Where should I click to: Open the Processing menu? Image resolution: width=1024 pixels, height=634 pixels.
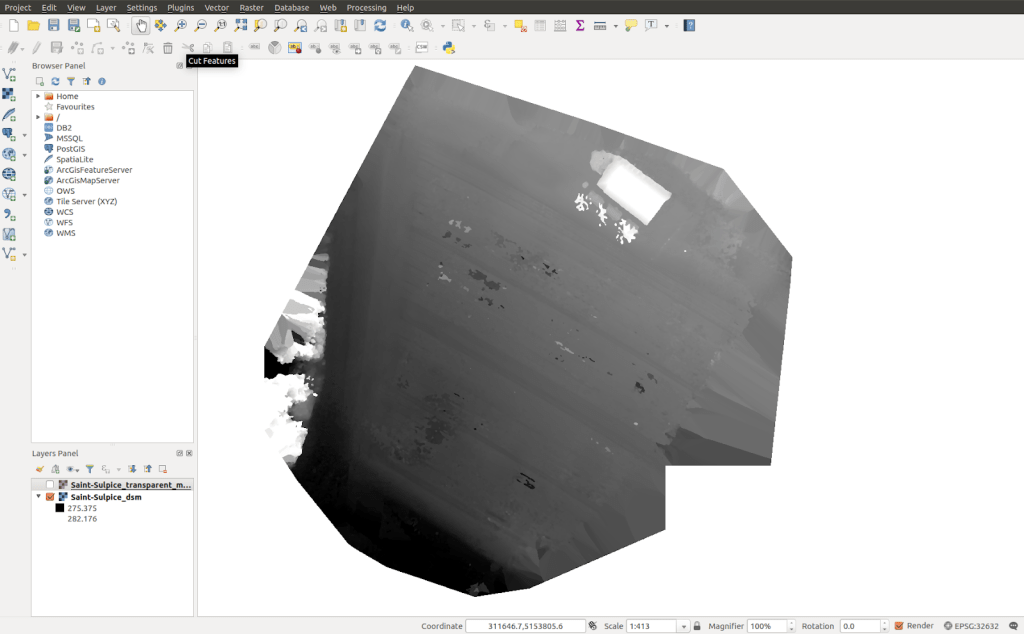tap(366, 7)
